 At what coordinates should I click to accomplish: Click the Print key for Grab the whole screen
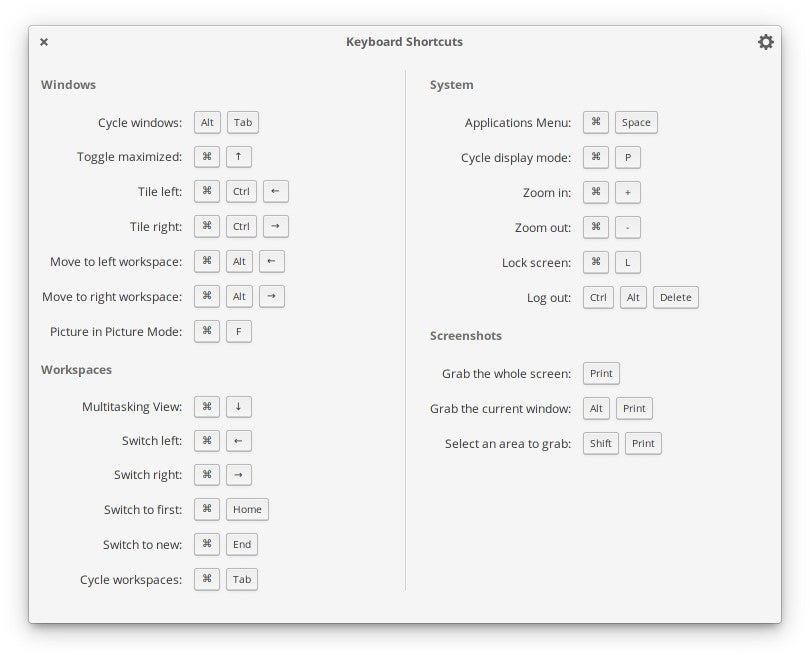tap(601, 373)
